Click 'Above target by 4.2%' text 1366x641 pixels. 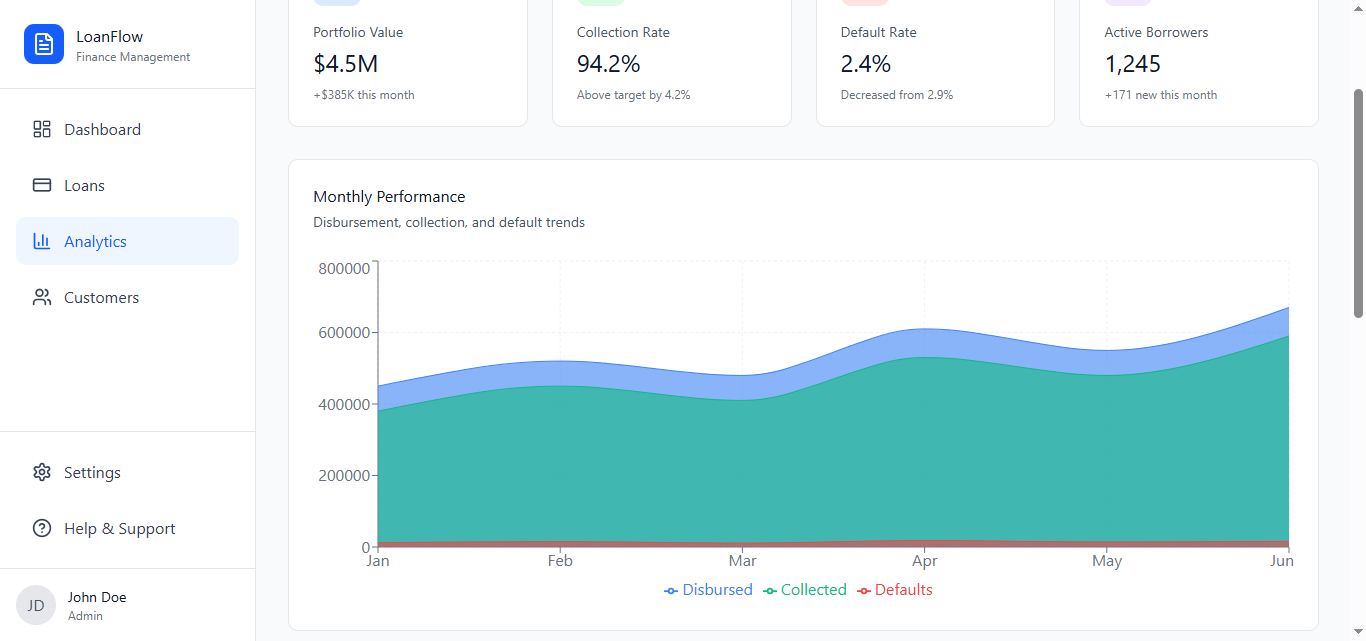(634, 95)
